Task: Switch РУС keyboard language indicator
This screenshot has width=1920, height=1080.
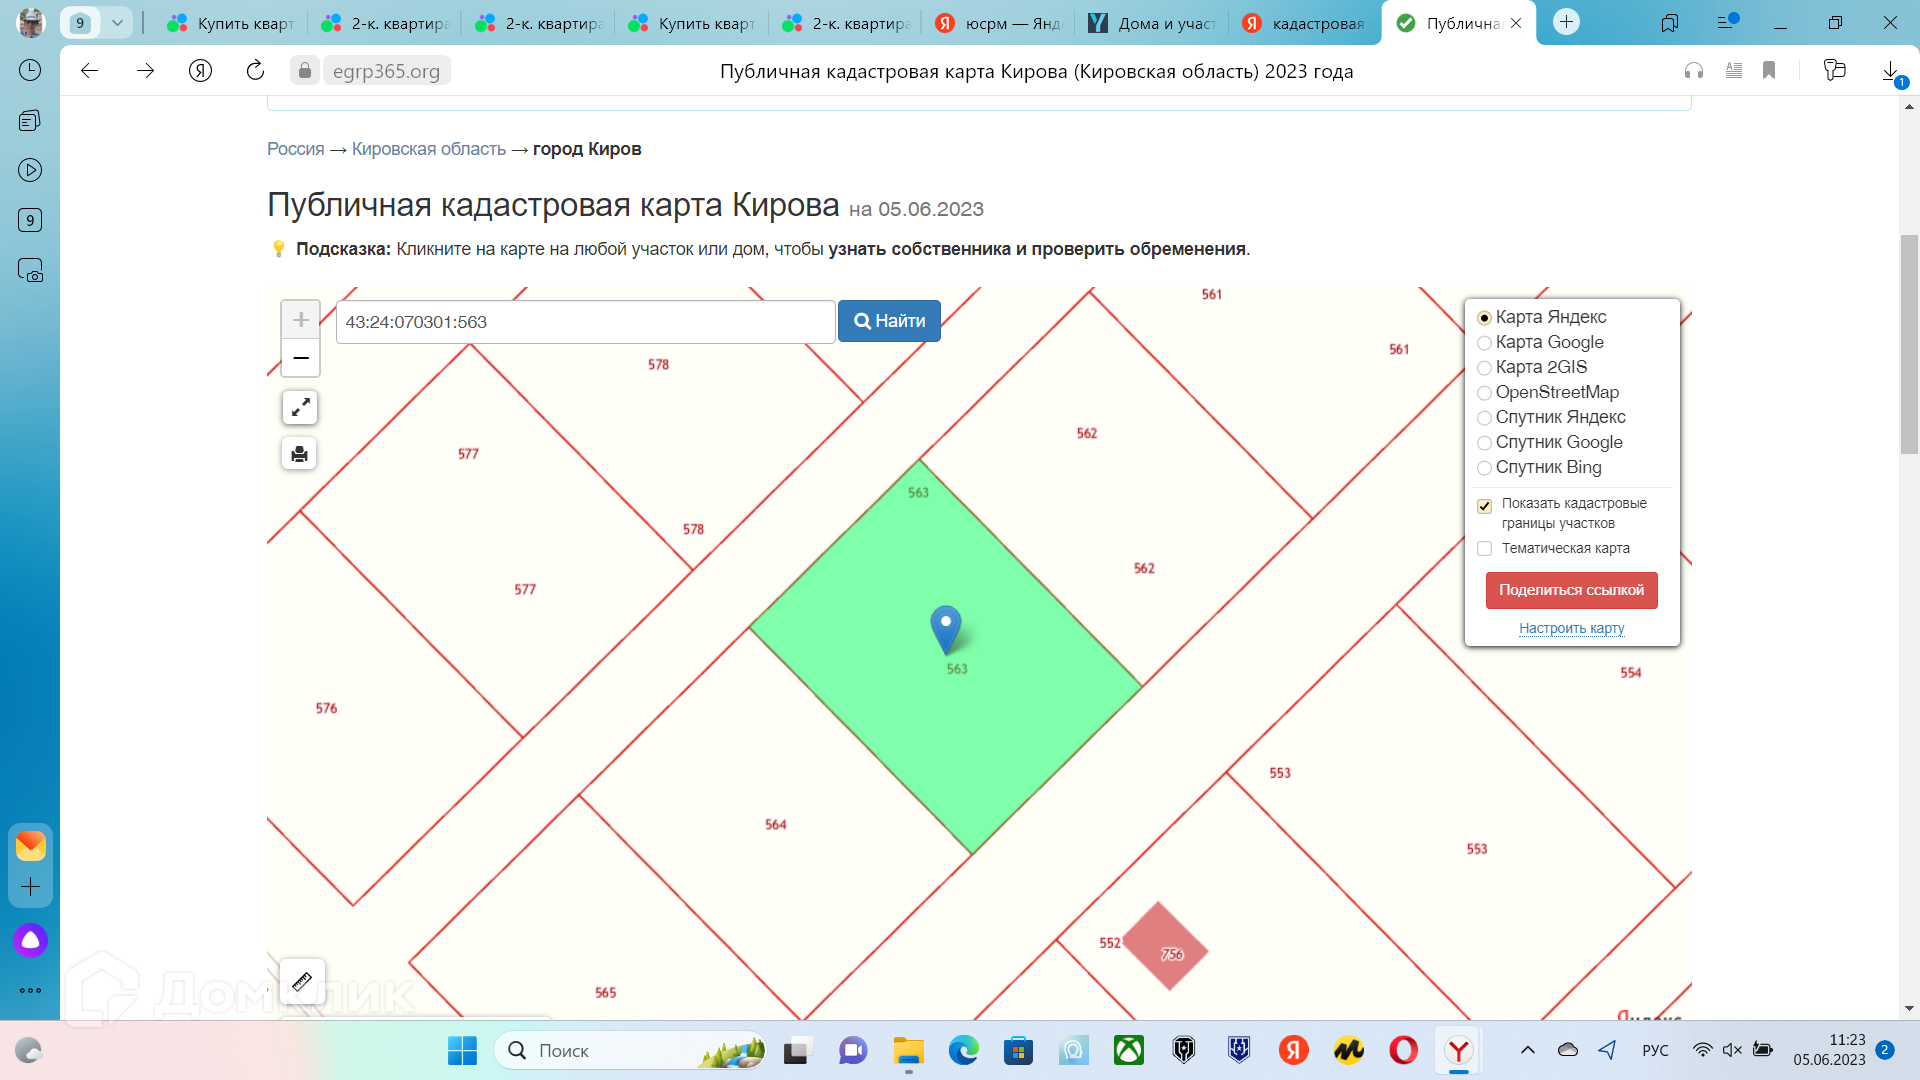Action: point(1655,1050)
